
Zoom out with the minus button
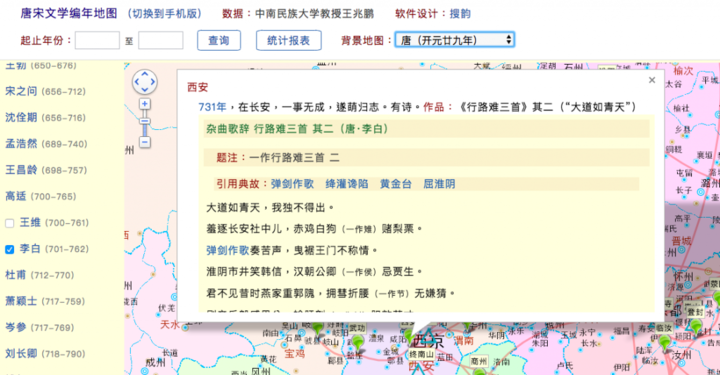point(145,142)
